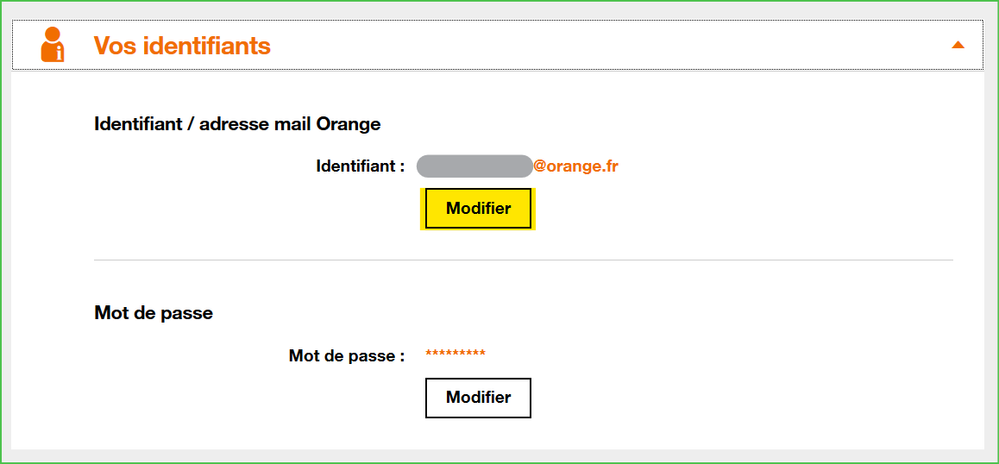Collapse the Vos identifiants section arrow

click(958, 45)
